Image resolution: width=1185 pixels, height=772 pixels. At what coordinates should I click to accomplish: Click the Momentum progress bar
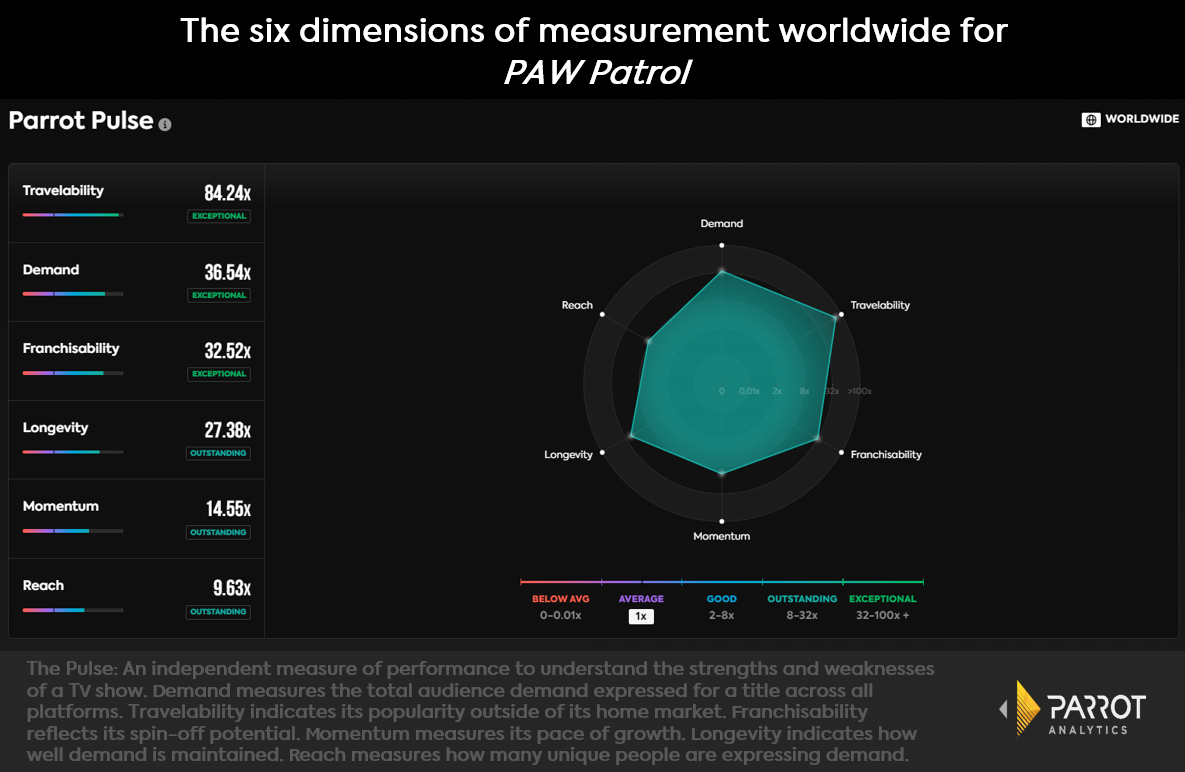73,531
